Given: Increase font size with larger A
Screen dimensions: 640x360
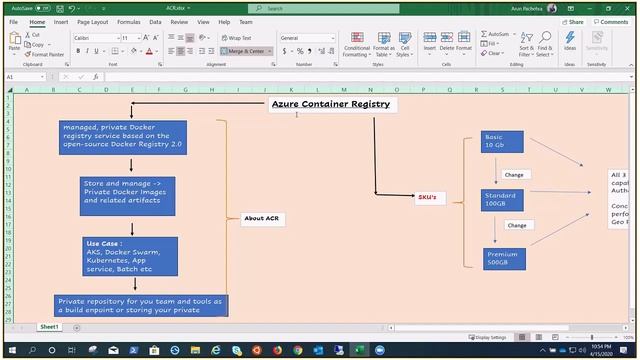Looking at the screenshot, I should coord(146,38).
